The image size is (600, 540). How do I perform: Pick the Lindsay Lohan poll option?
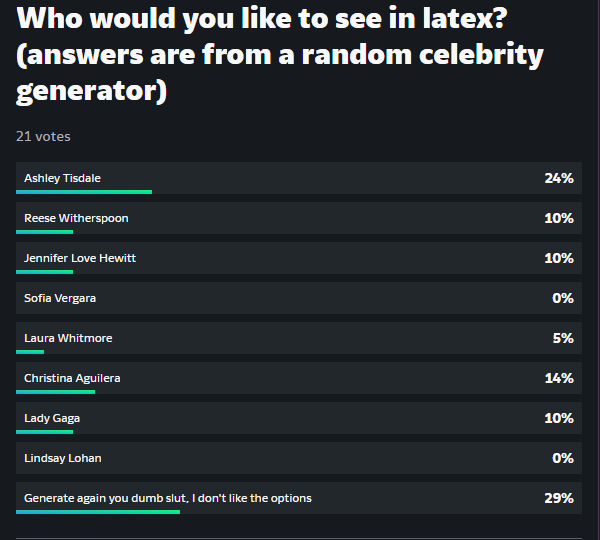(x=299, y=458)
